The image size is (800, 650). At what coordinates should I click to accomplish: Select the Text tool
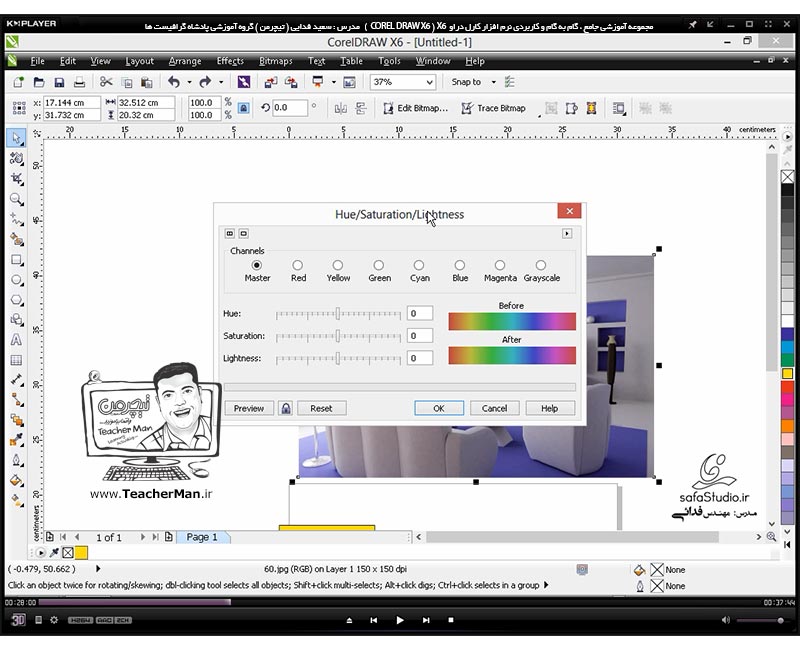pos(16,340)
